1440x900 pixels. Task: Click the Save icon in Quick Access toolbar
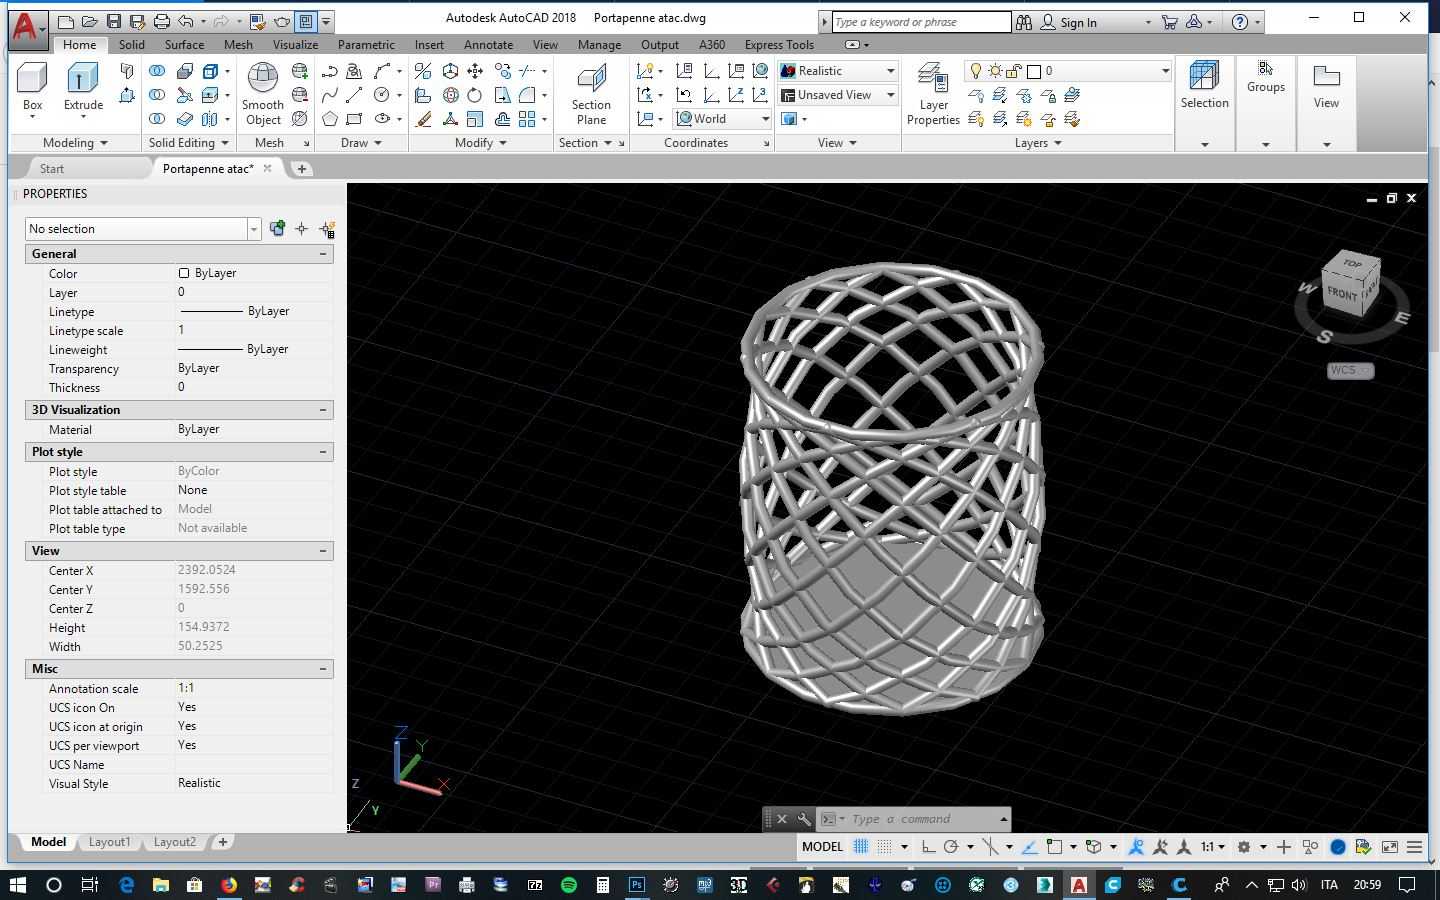click(113, 21)
